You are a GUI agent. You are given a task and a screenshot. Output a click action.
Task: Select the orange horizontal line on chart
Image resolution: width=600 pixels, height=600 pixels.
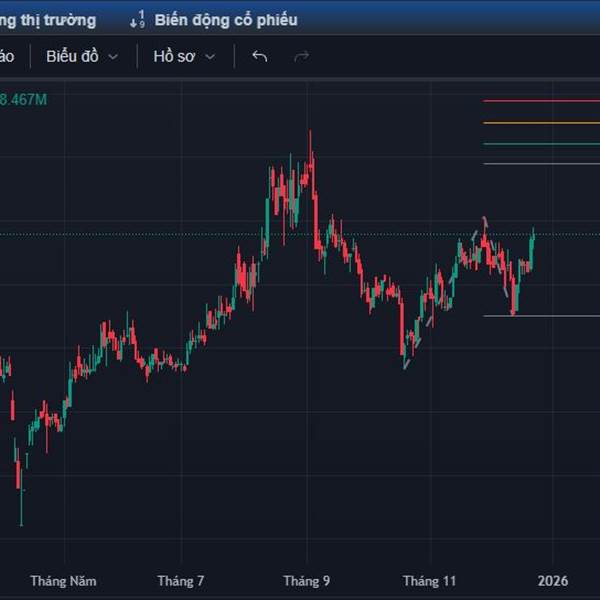tap(540, 123)
